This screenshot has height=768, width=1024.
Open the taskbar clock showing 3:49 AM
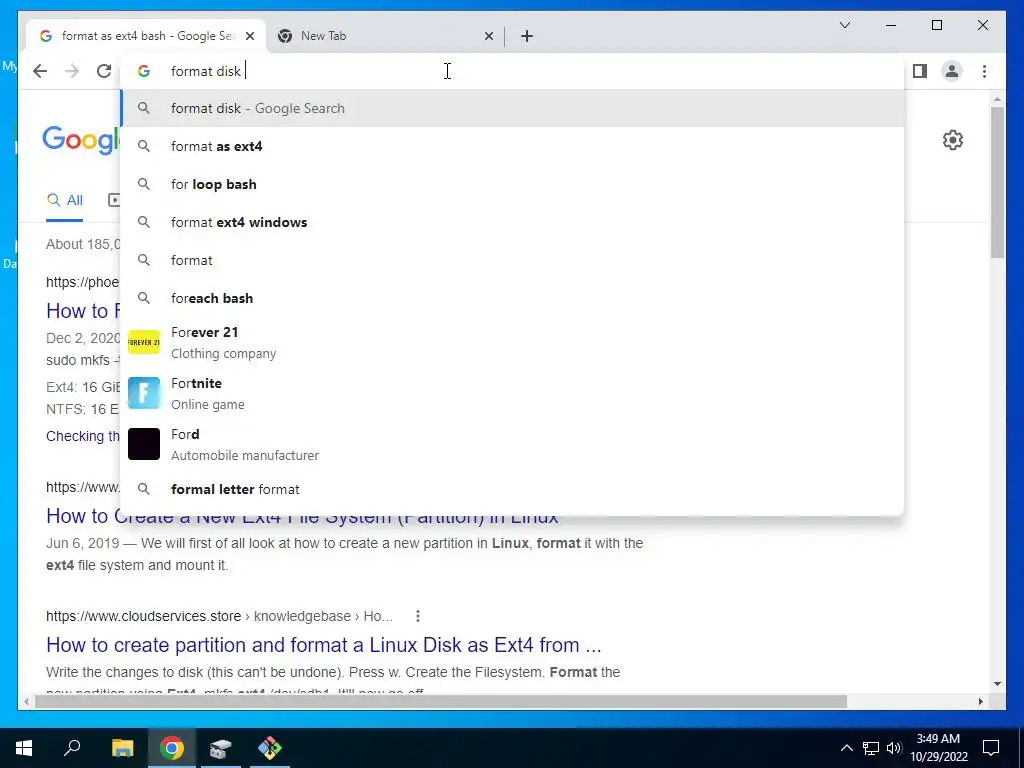point(938,748)
